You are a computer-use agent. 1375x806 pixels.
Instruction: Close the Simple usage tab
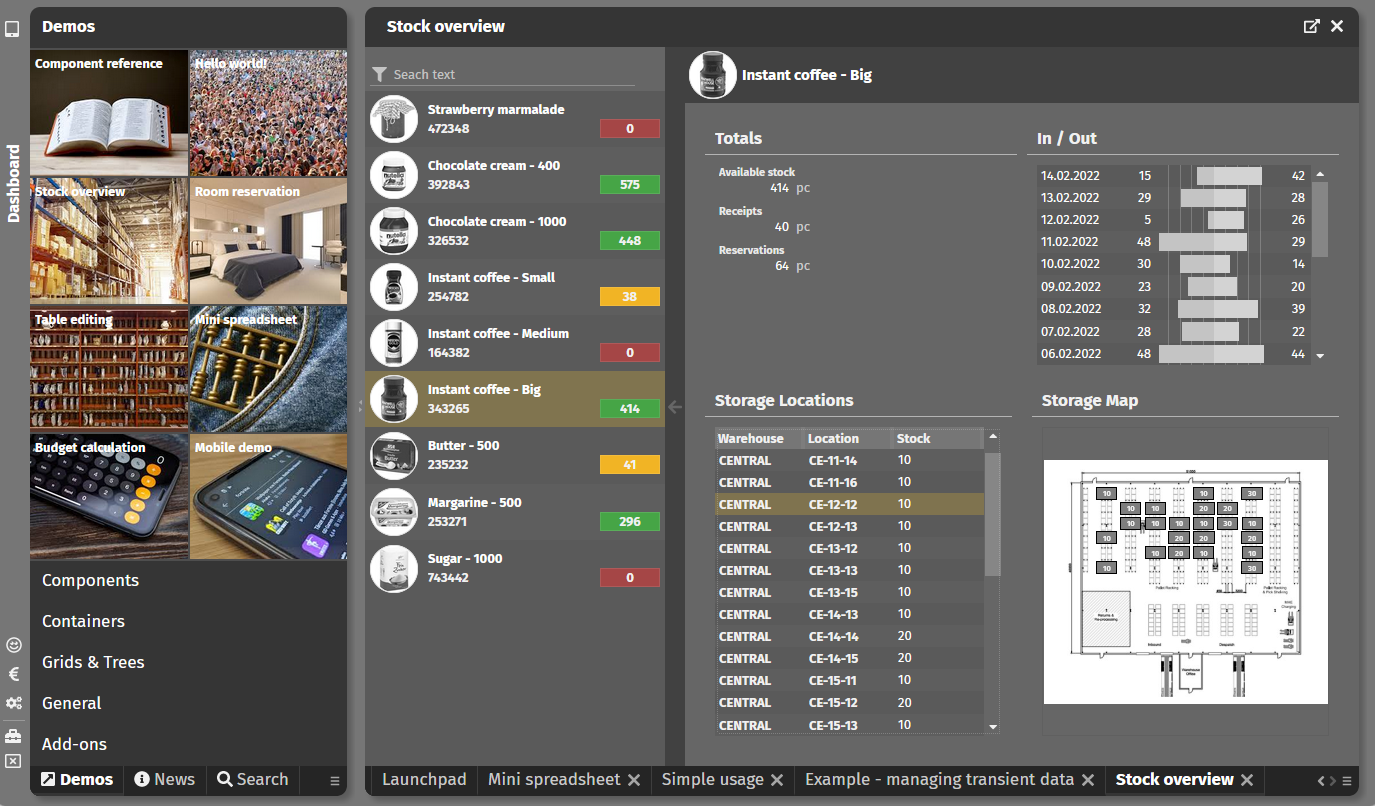pyautogui.click(x=777, y=780)
